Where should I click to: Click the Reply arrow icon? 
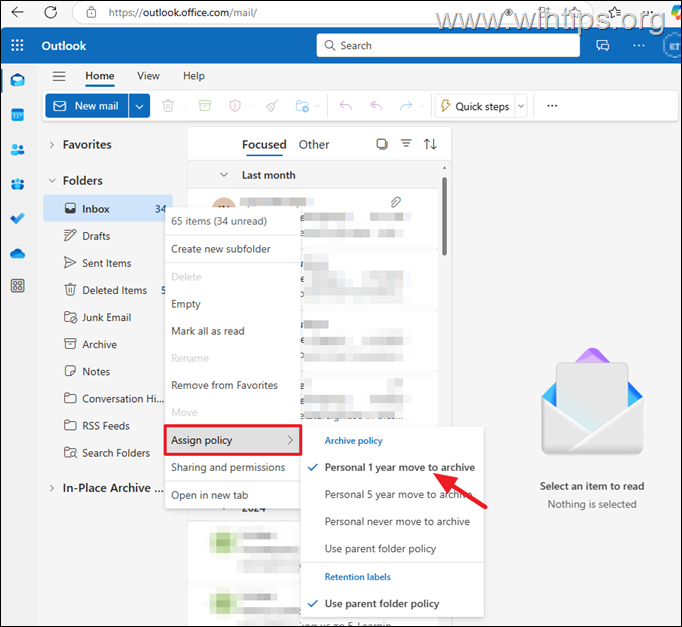[x=346, y=106]
